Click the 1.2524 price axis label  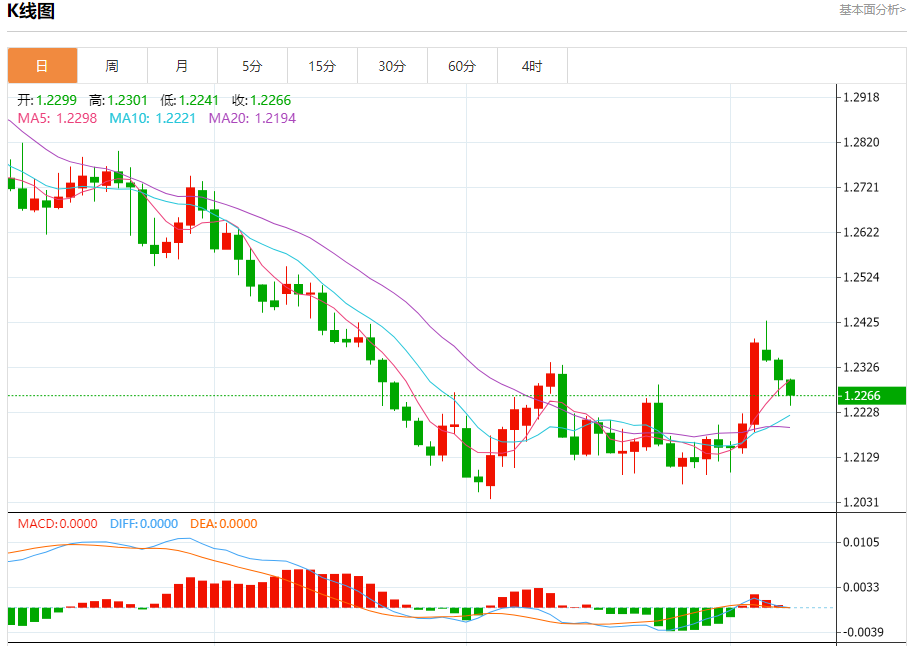[x=861, y=277]
